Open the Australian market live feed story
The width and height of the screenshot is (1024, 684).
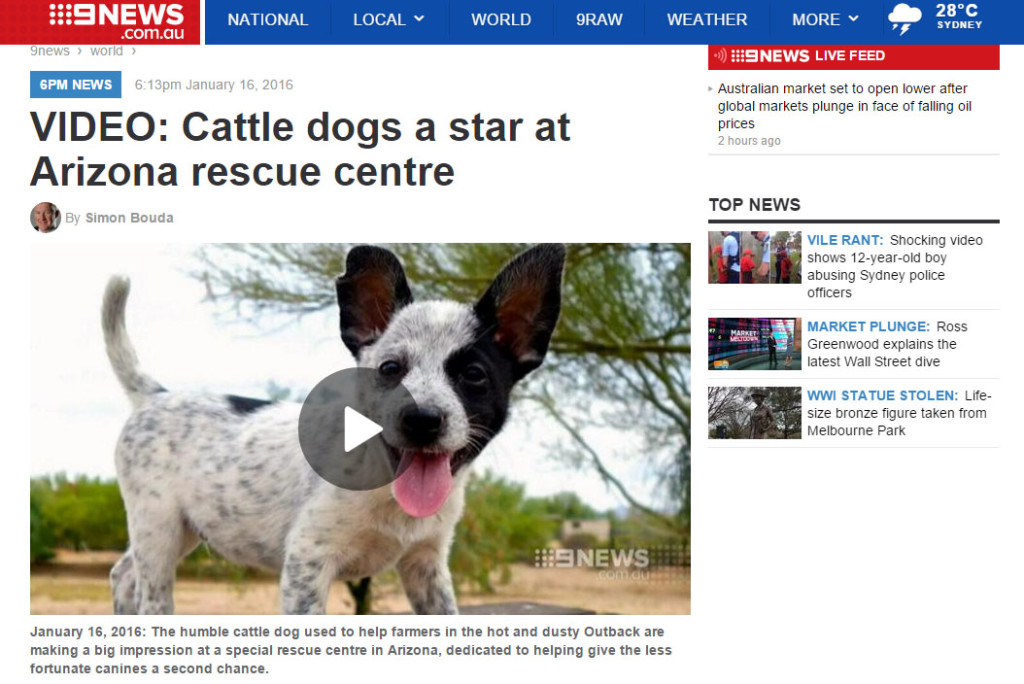point(844,106)
